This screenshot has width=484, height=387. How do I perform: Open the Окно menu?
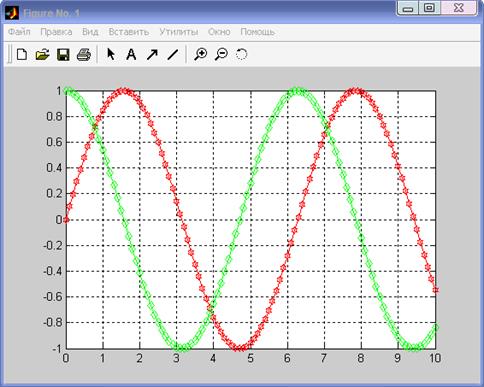pos(219,32)
